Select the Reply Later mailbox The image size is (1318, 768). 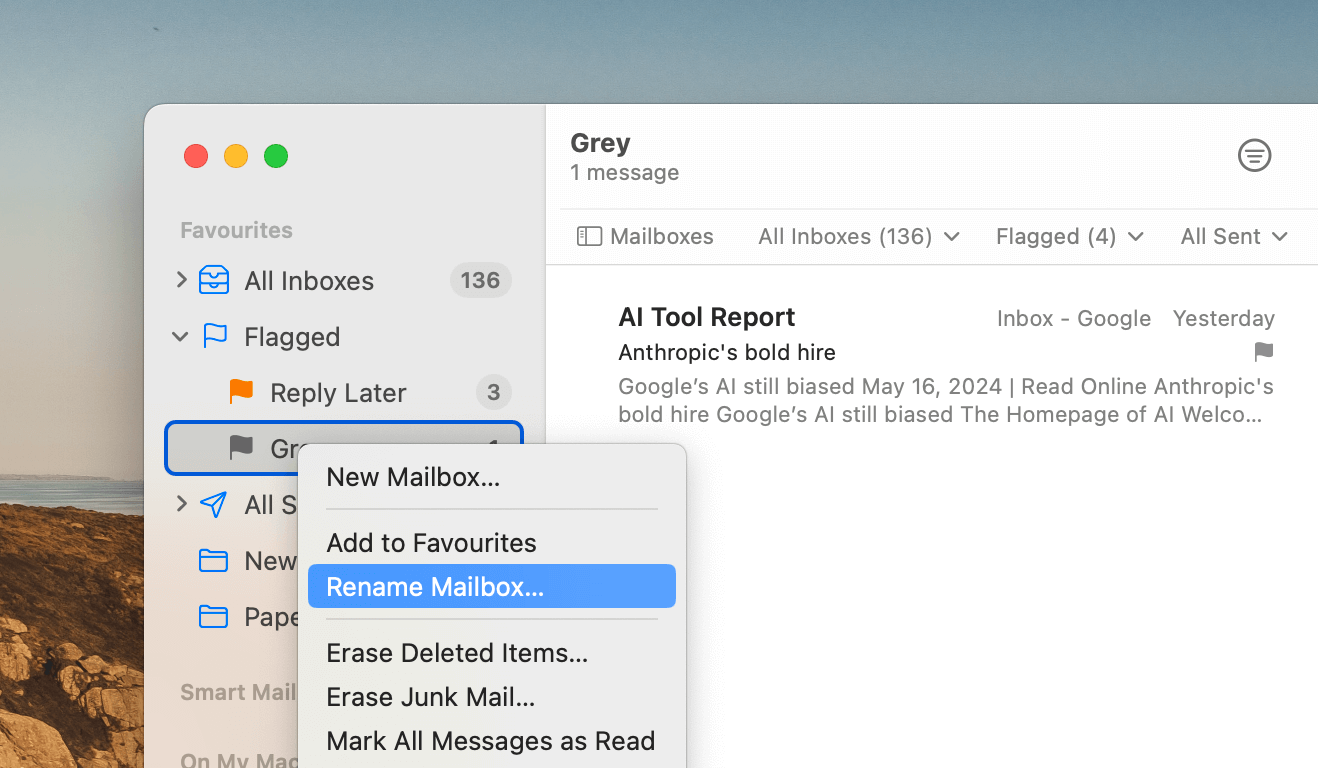[x=338, y=393]
